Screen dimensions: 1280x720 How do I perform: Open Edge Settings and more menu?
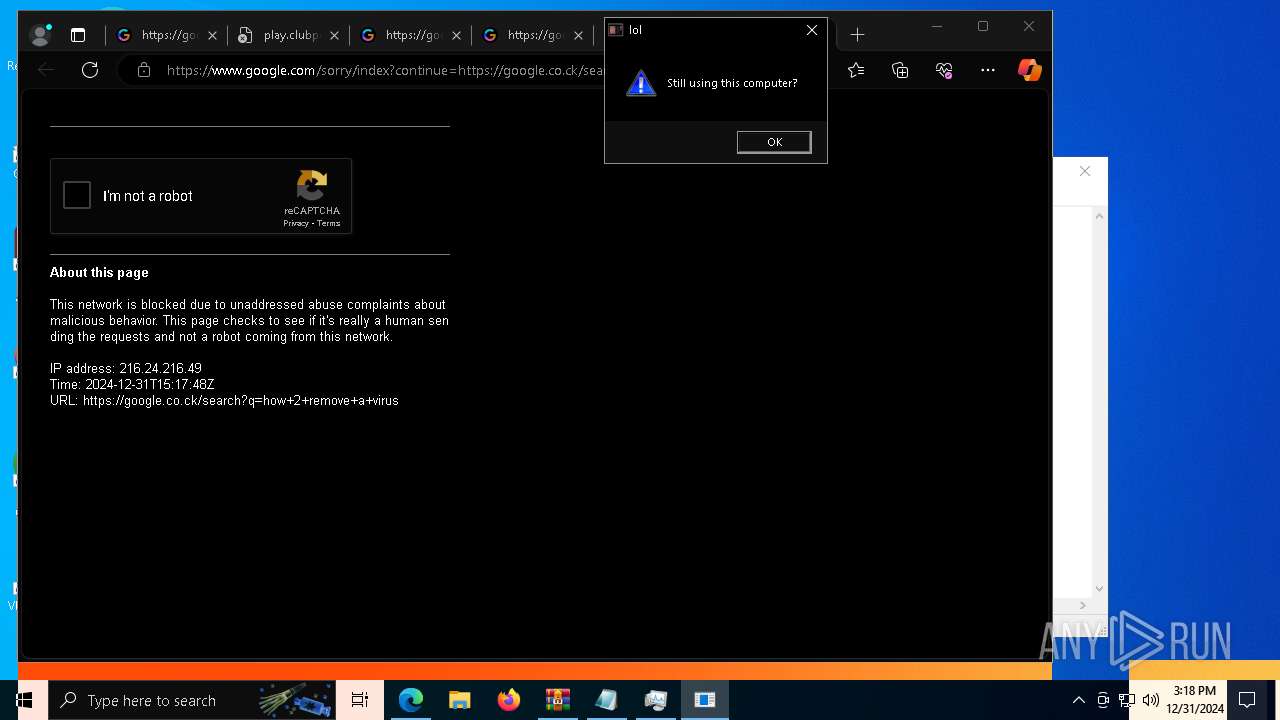tap(988, 70)
